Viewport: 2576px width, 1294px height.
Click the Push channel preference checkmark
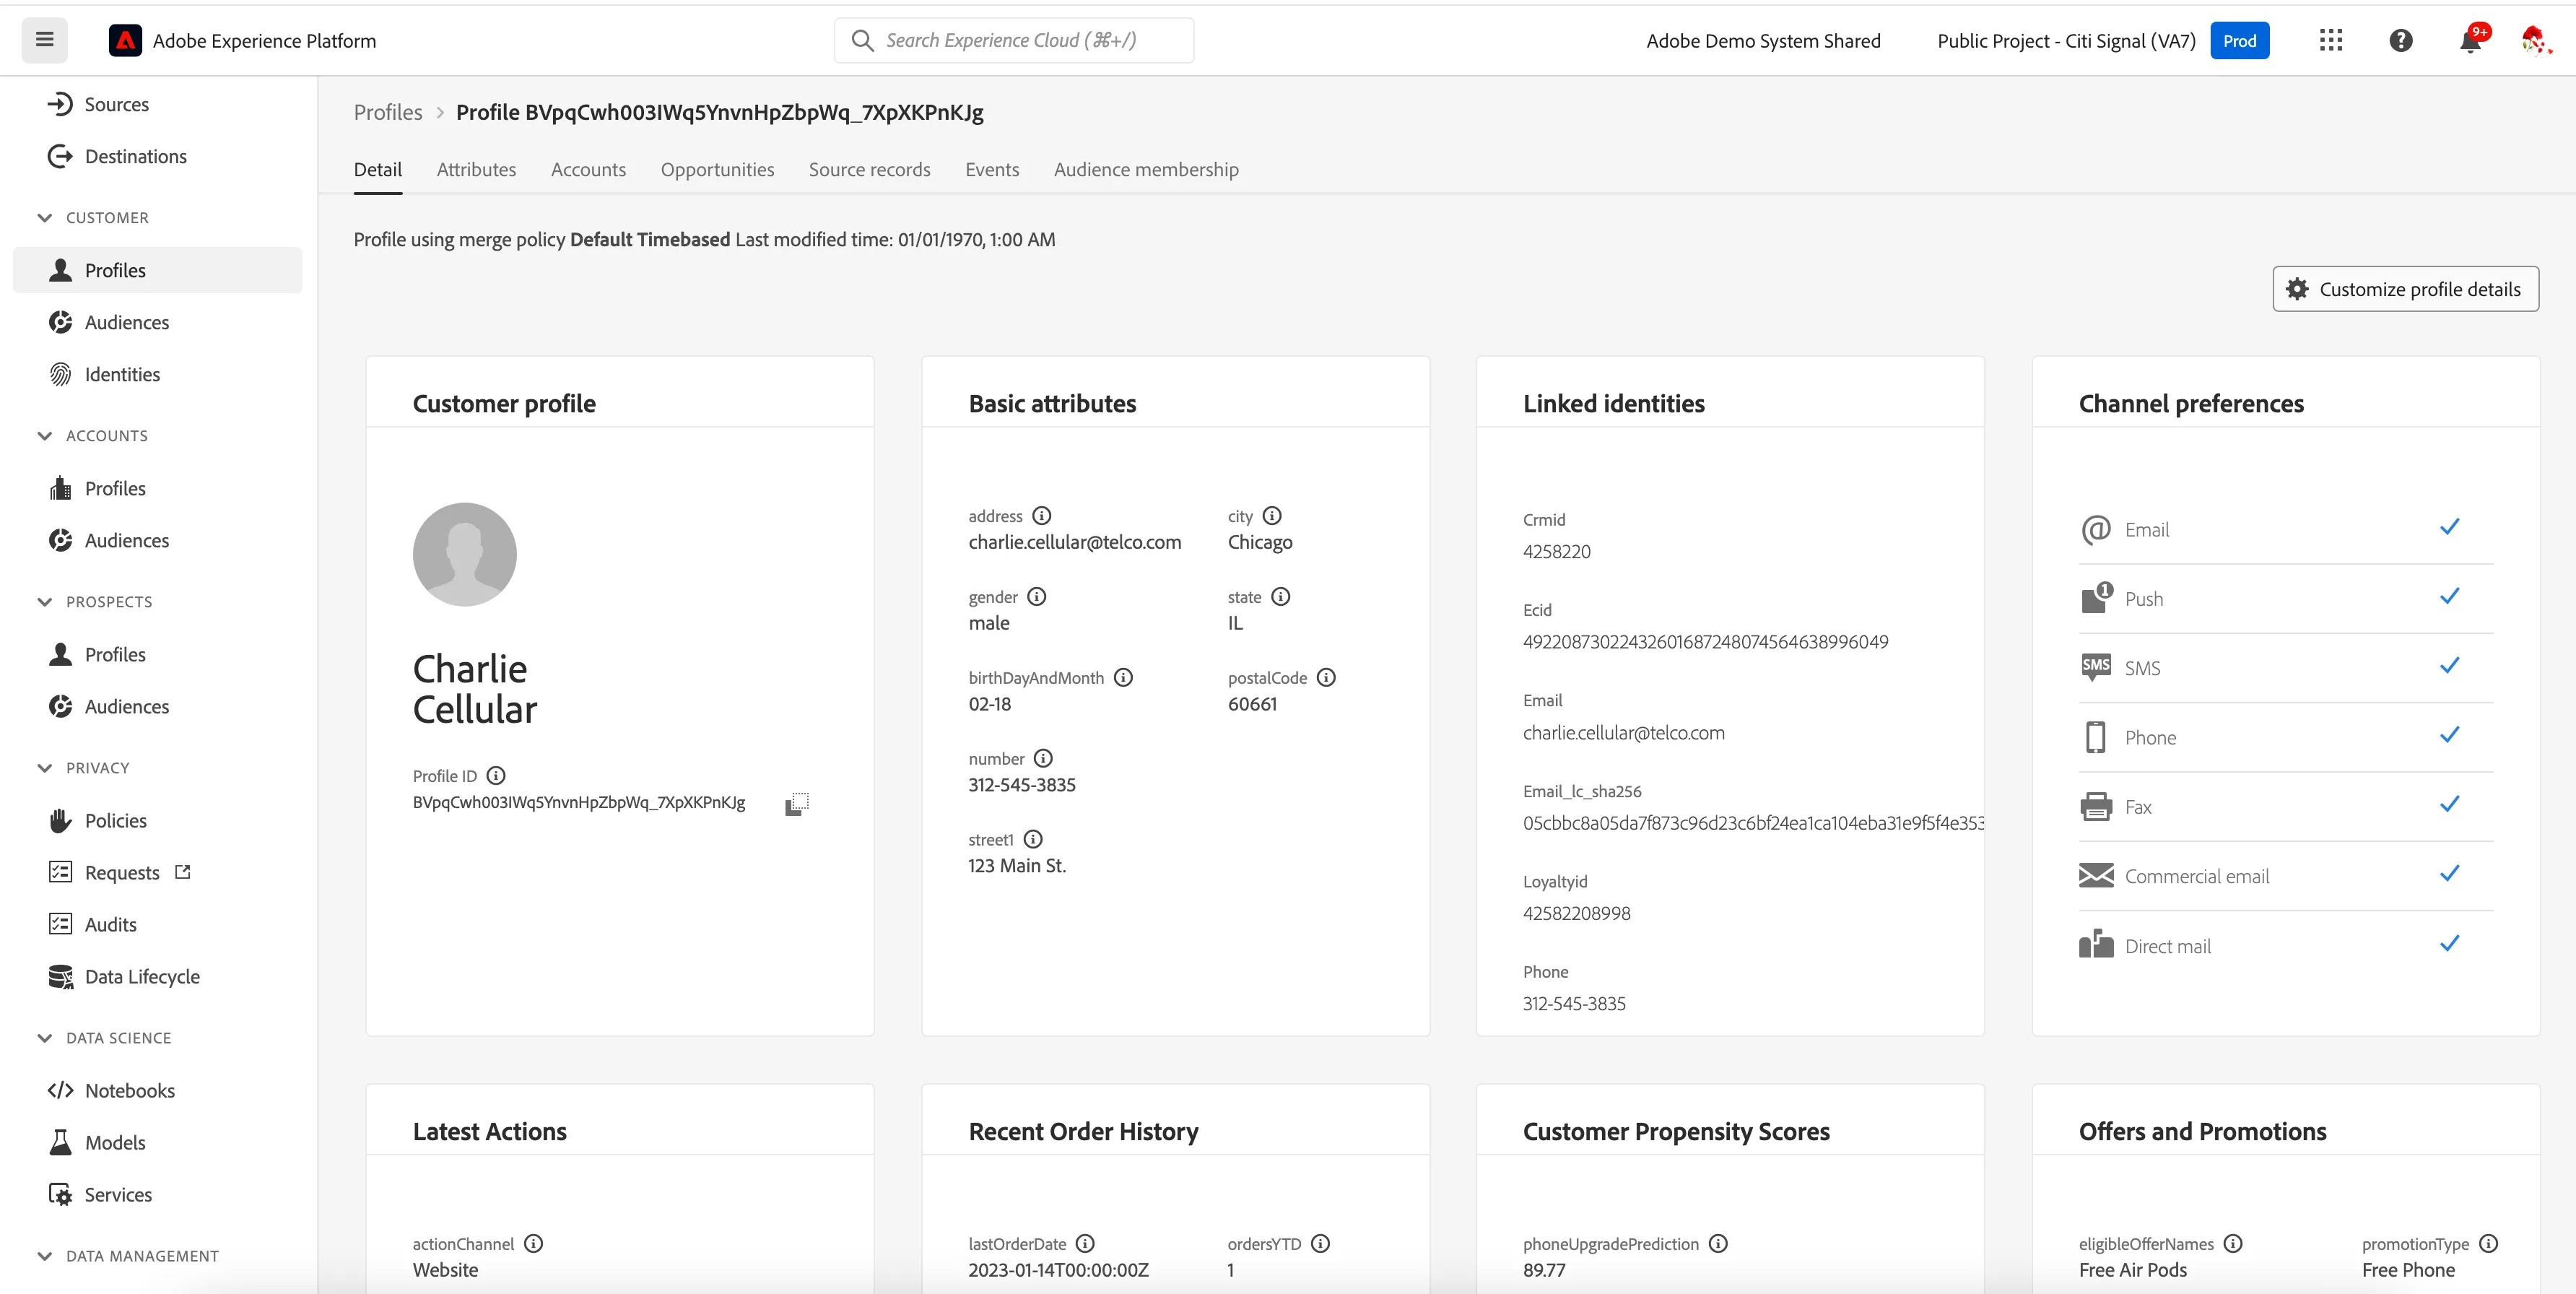[2449, 597]
